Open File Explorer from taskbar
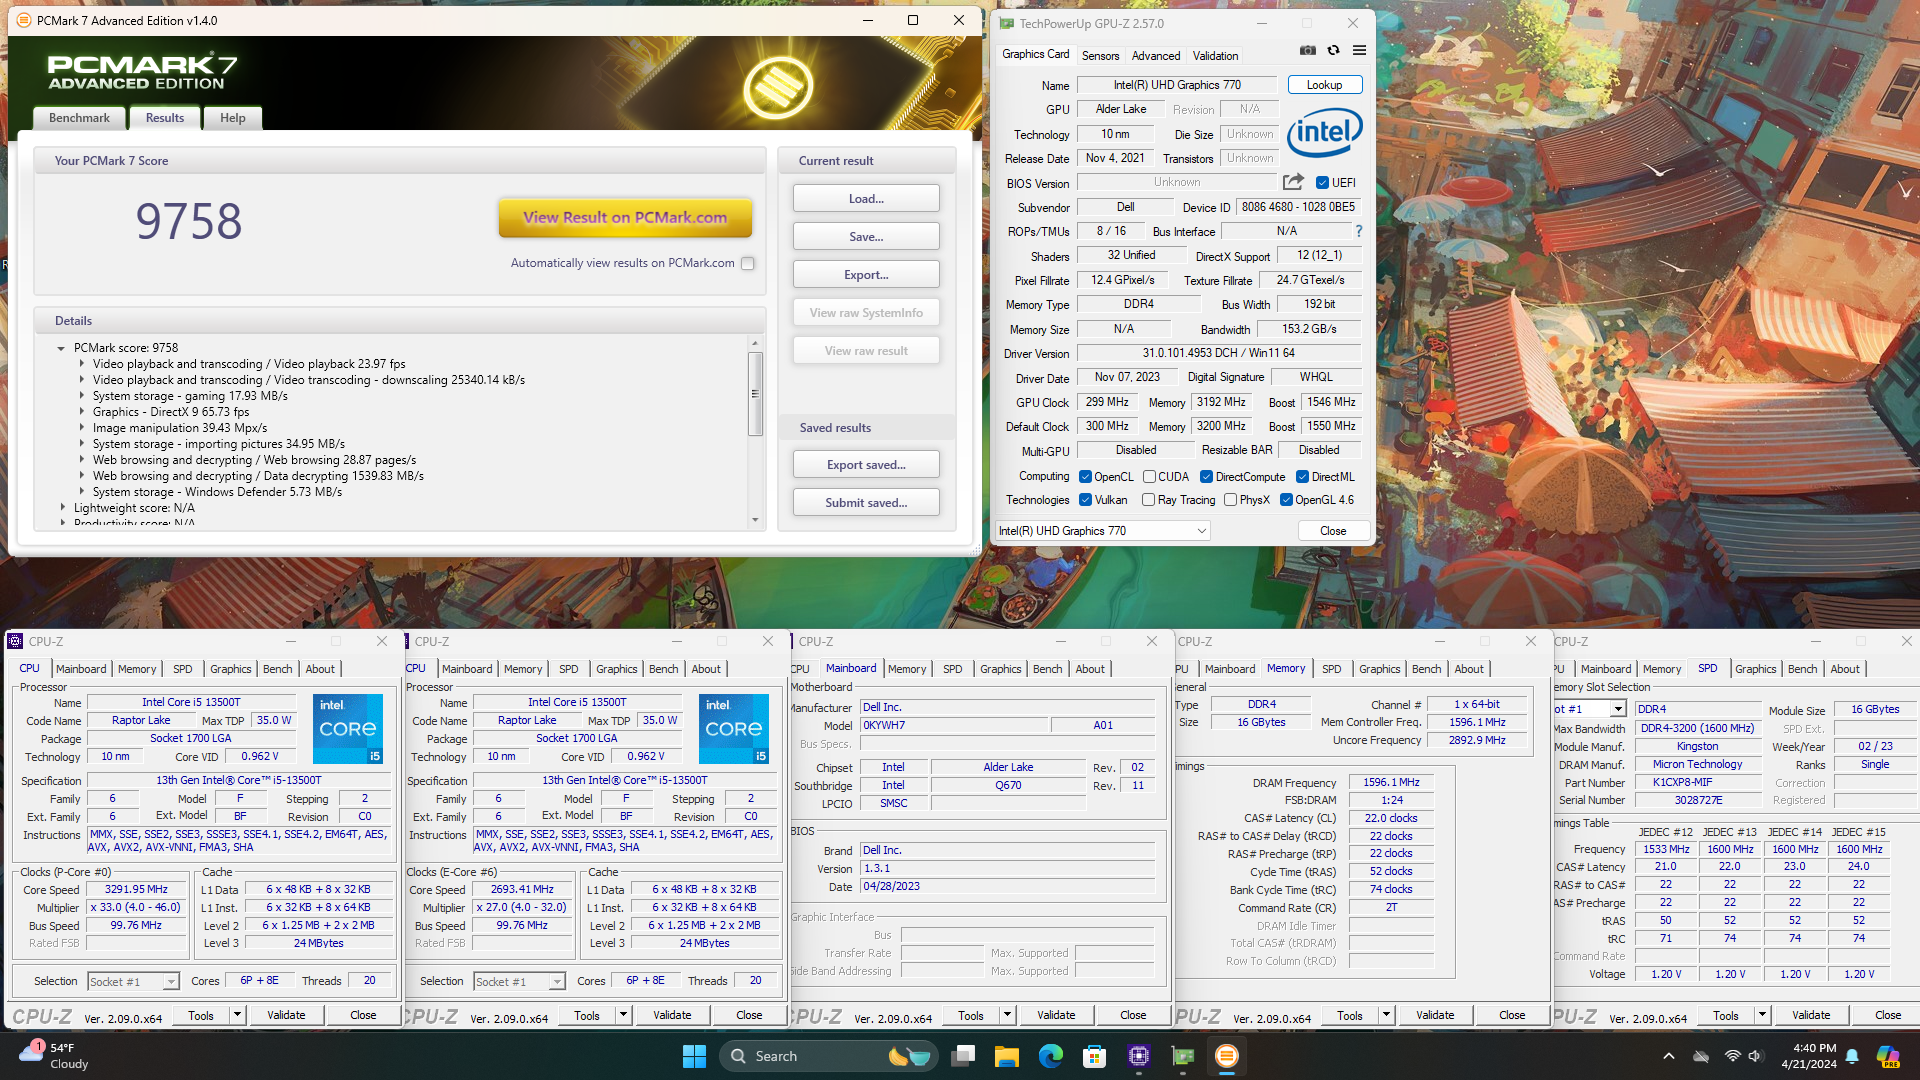This screenshot has width=1920, height=1080. click(1006, 1056)
